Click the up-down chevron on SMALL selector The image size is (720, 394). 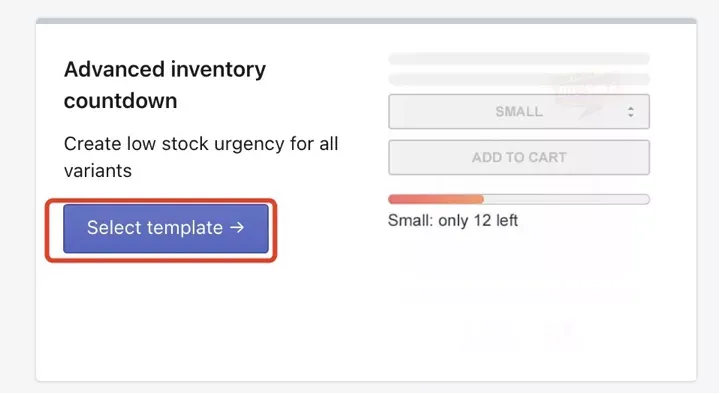[x=631, y=112]
